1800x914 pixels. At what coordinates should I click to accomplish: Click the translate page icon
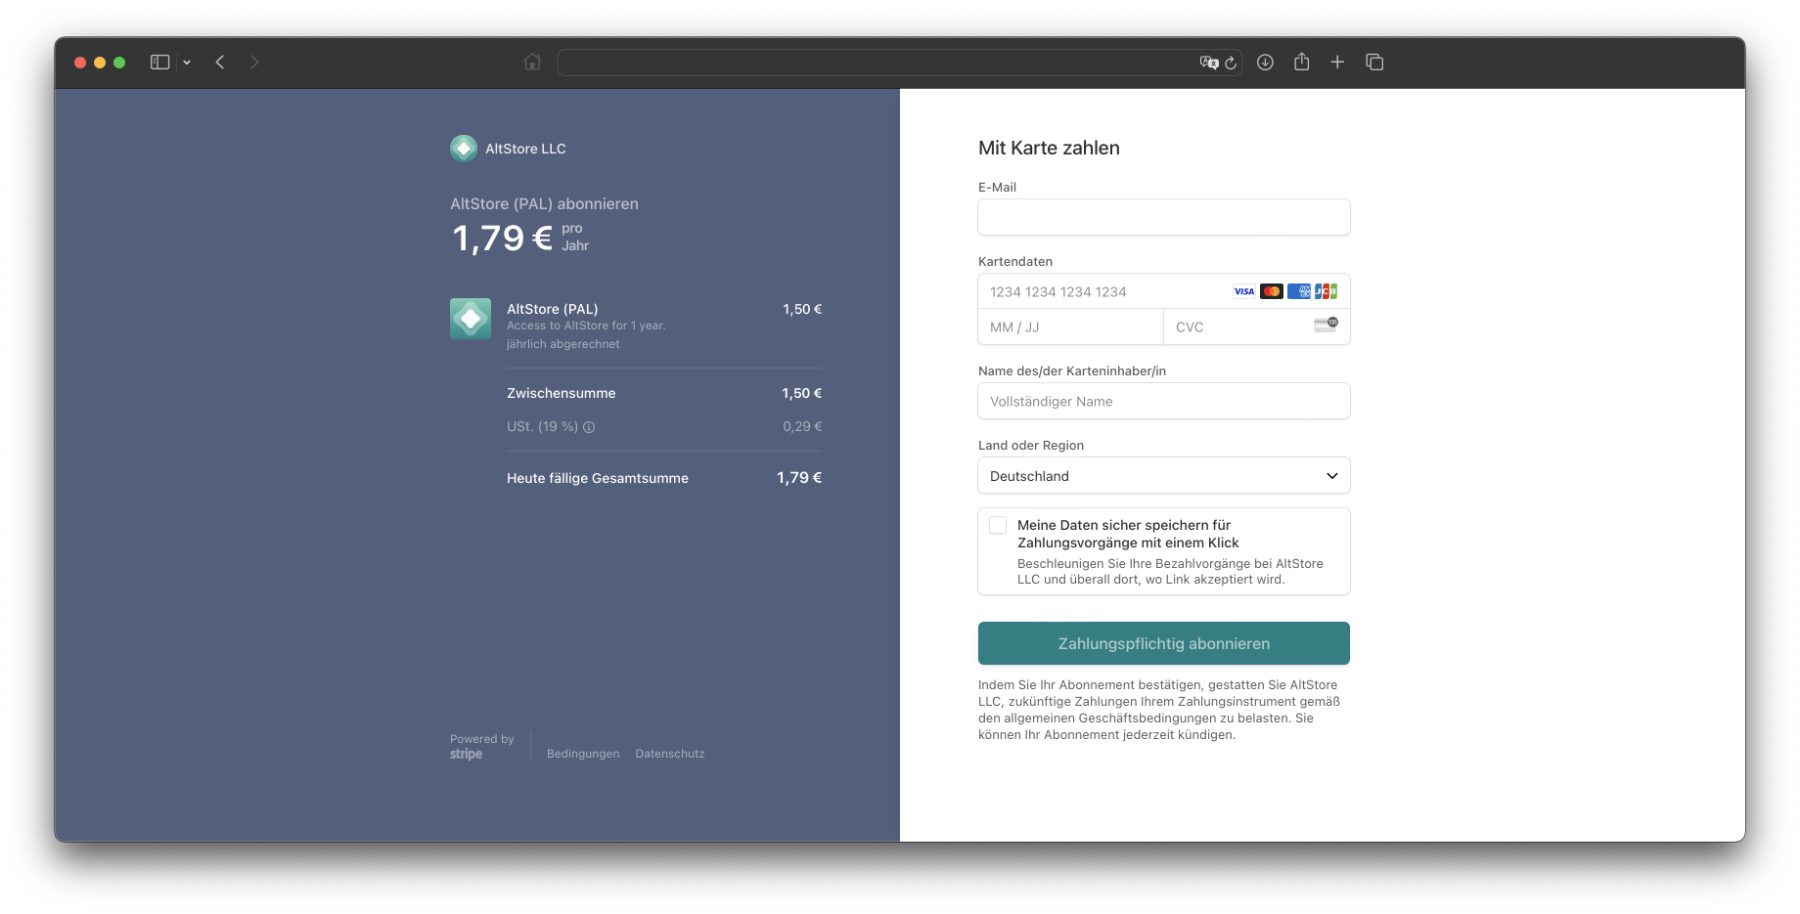1208,62
